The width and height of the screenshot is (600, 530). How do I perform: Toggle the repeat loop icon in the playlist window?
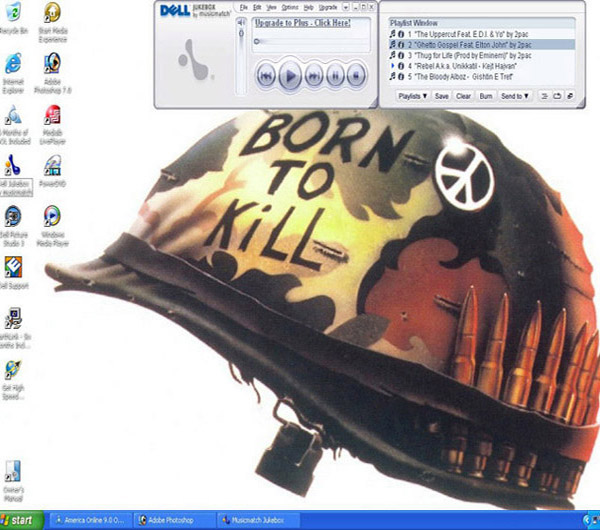pyautogui.click(x=557, y=96)
